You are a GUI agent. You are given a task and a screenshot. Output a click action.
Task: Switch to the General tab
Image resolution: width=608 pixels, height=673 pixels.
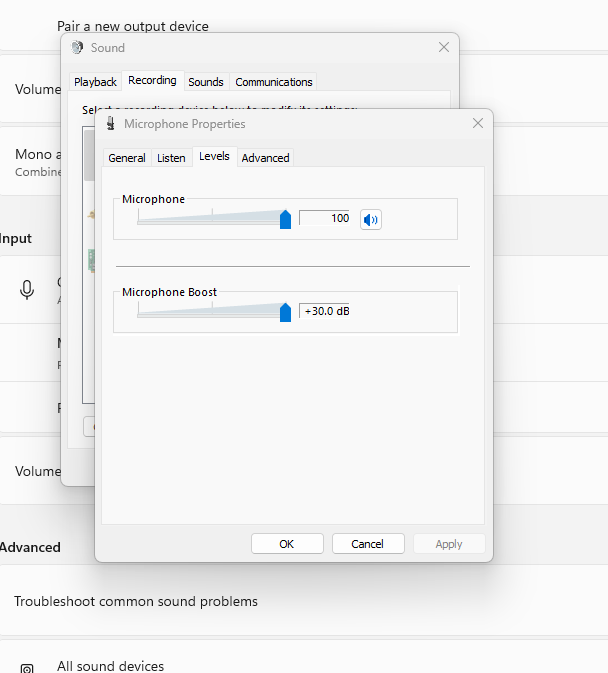click(127, 158)
